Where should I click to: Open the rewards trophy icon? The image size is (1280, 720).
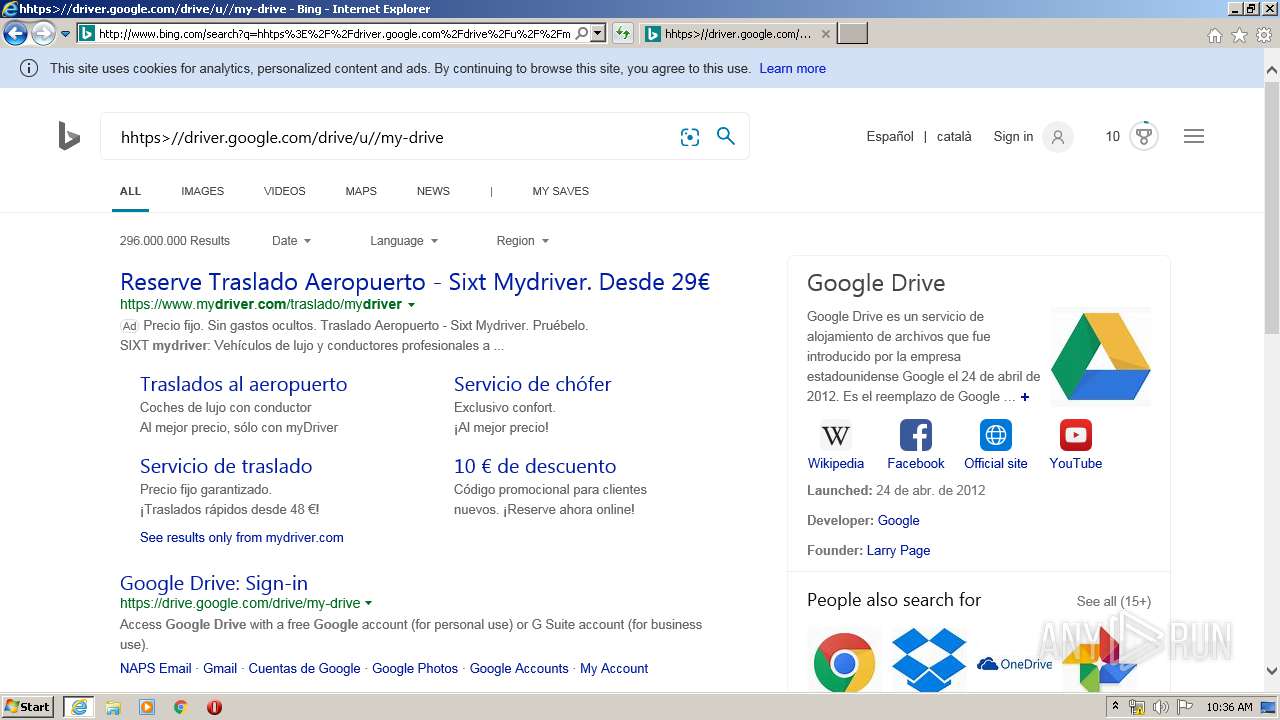[1144, 137]
